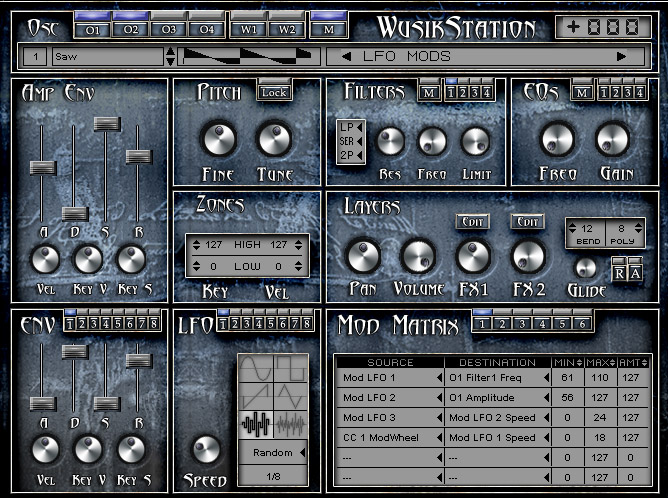
Task: Select LFO number 3 tab
Action: 247,321
